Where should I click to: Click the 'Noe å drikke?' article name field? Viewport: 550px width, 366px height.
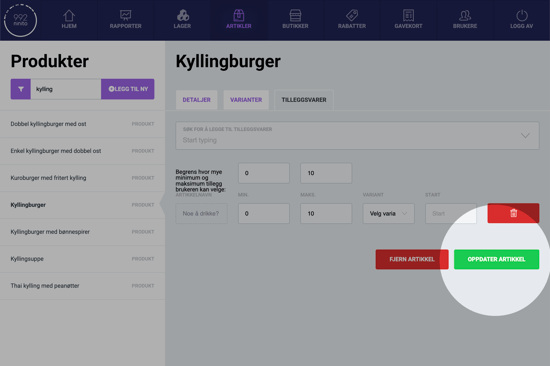[201, 213]
